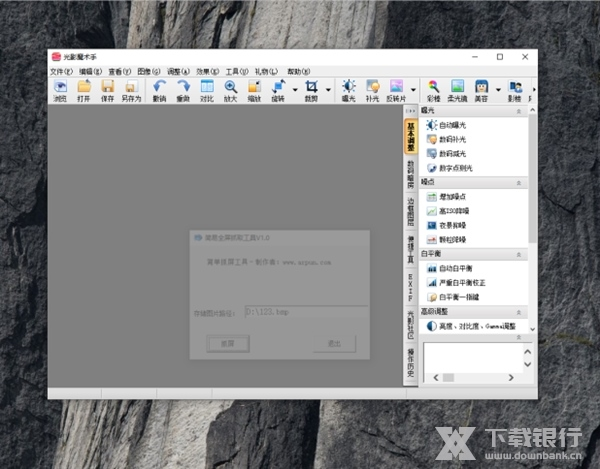Select the 裁剪 (Crop) tool icon

311,90
